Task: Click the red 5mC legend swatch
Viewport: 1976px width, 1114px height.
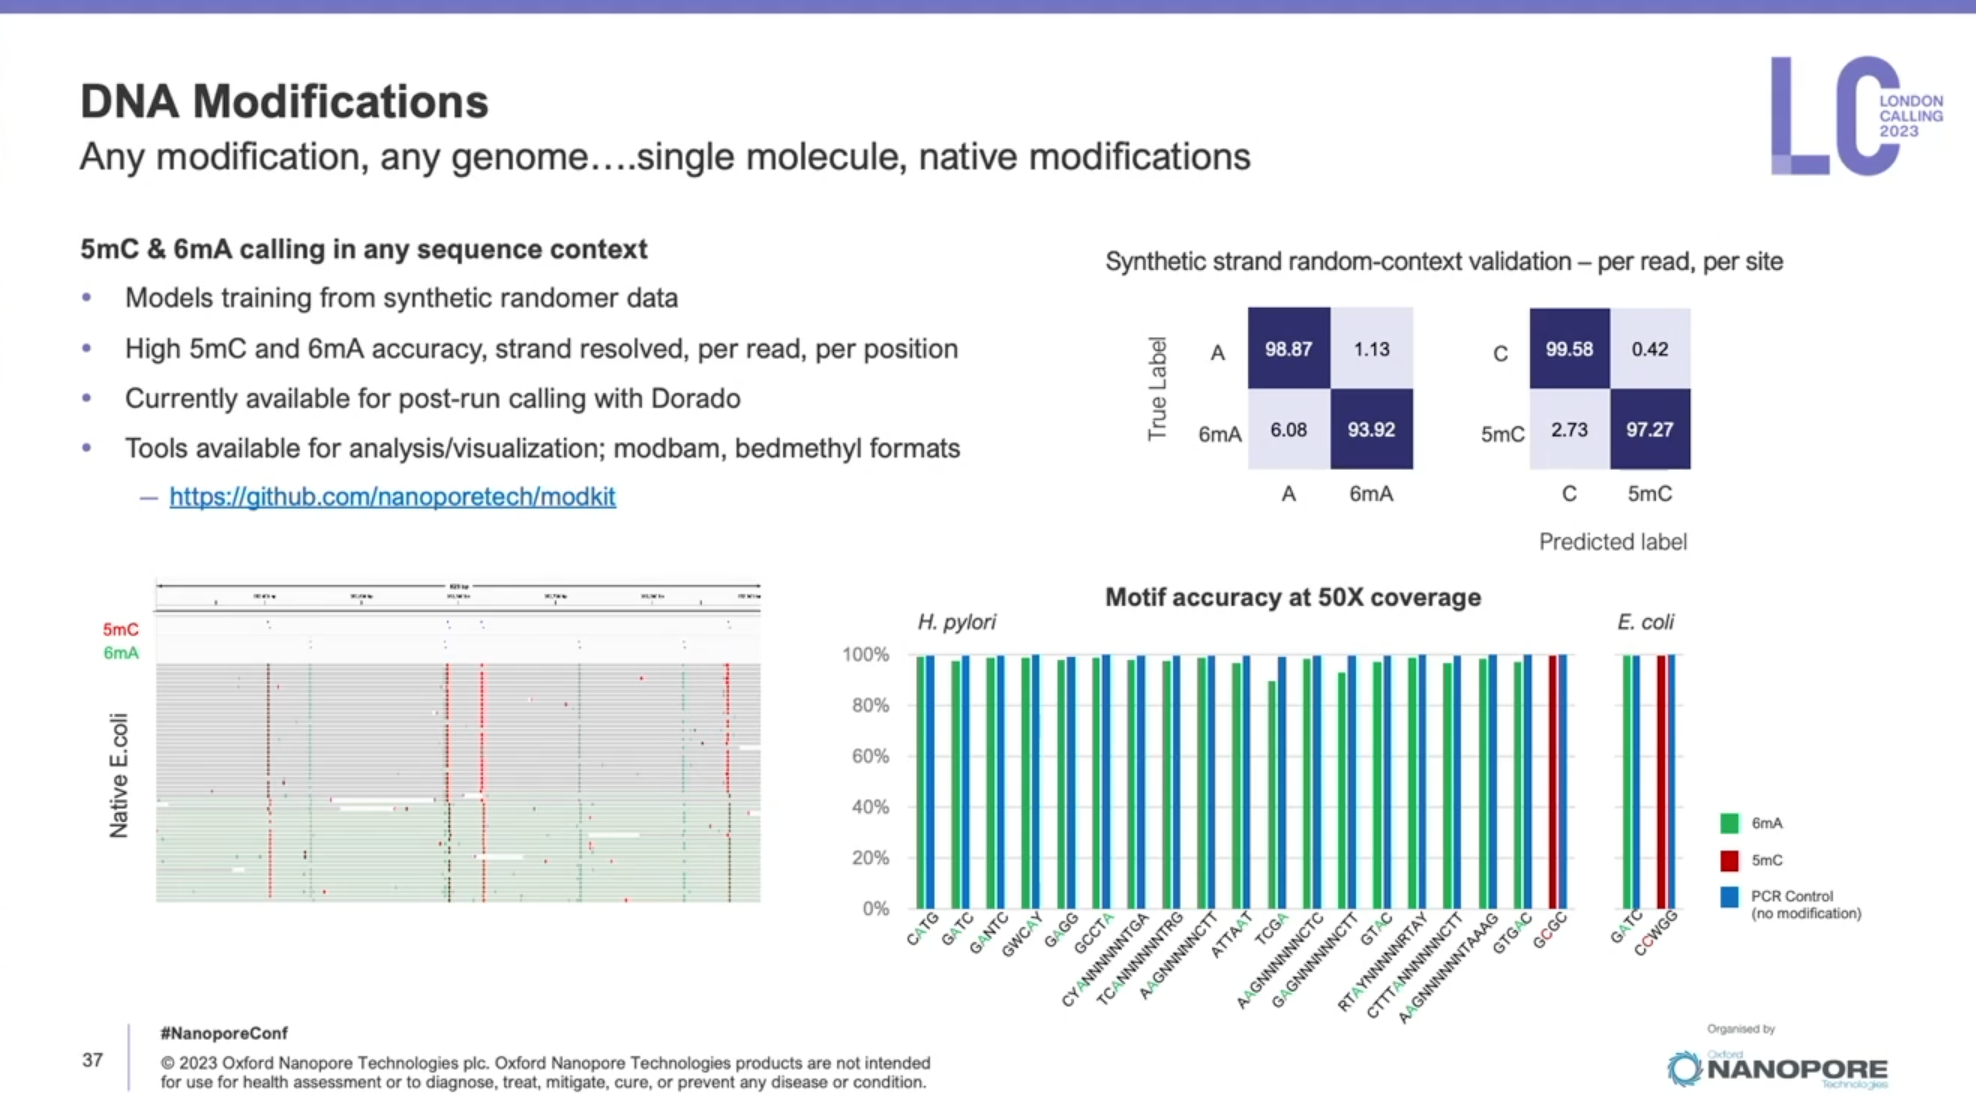Action: click(x=1729, y=860)
